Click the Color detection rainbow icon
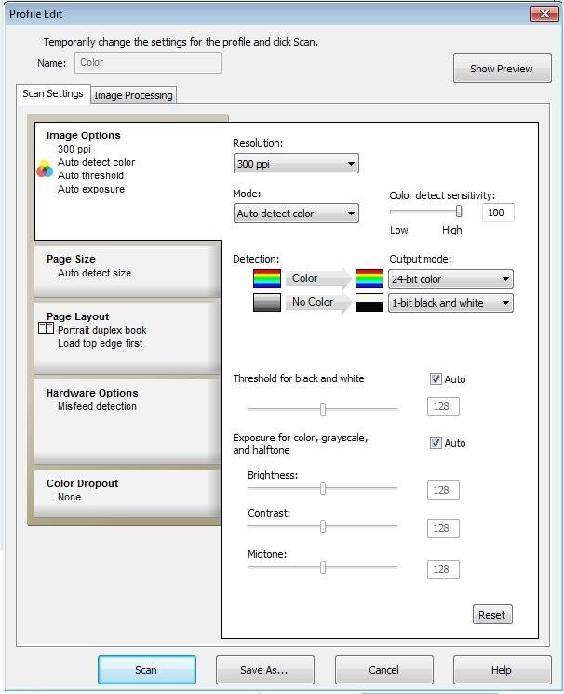Viewport: 564px width, 694px height. (x=267, y=278)
